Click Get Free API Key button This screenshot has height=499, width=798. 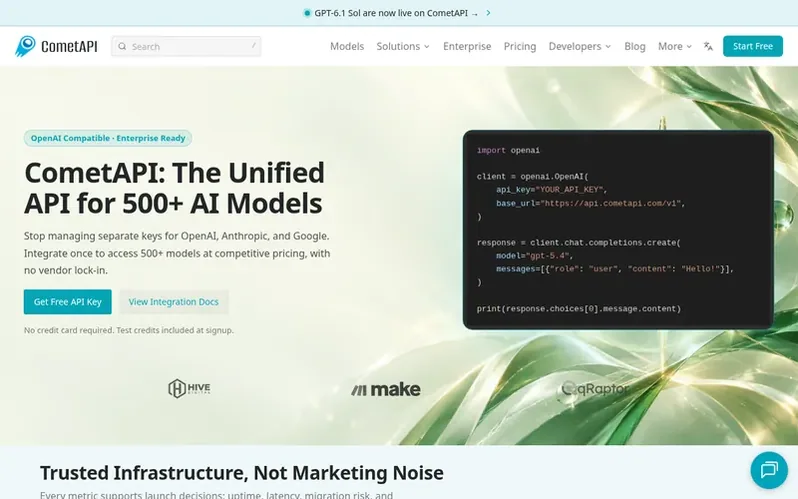point(68,302)
